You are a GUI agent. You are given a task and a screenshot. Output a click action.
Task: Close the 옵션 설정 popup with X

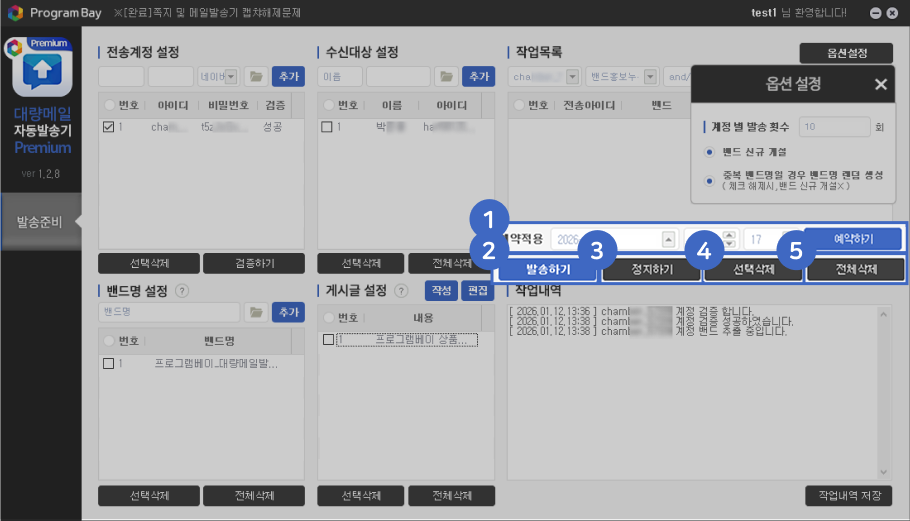[x=880, y=85]
